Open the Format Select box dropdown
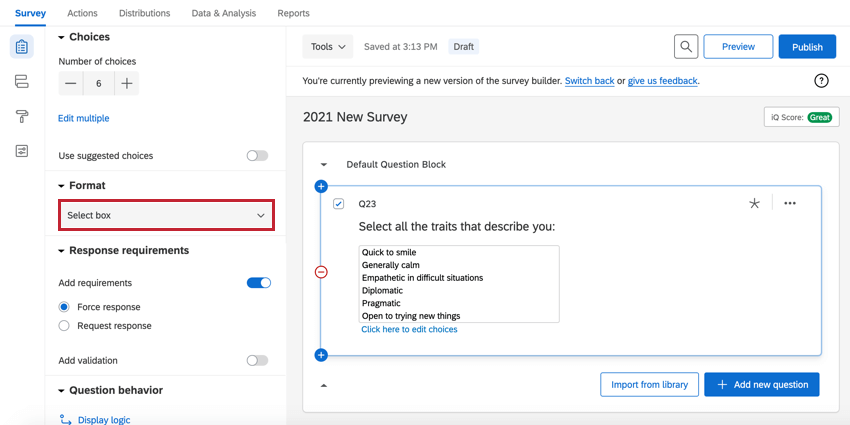Image resolution: width=850 pixels, height=425 pixels. (x=166, y=215)
